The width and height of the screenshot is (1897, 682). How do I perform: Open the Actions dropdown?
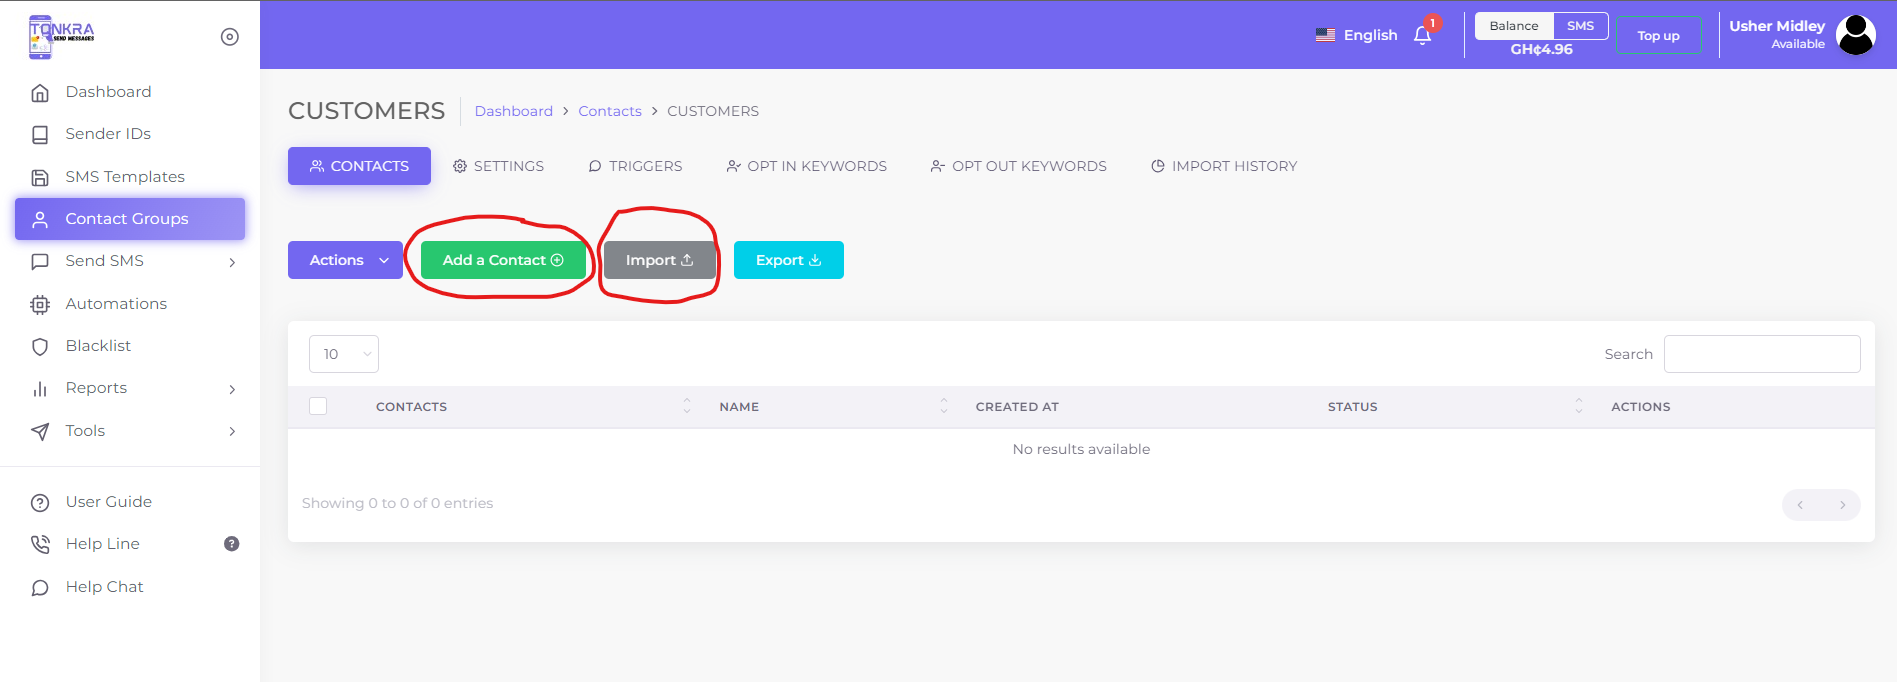[x=346, y=260]
